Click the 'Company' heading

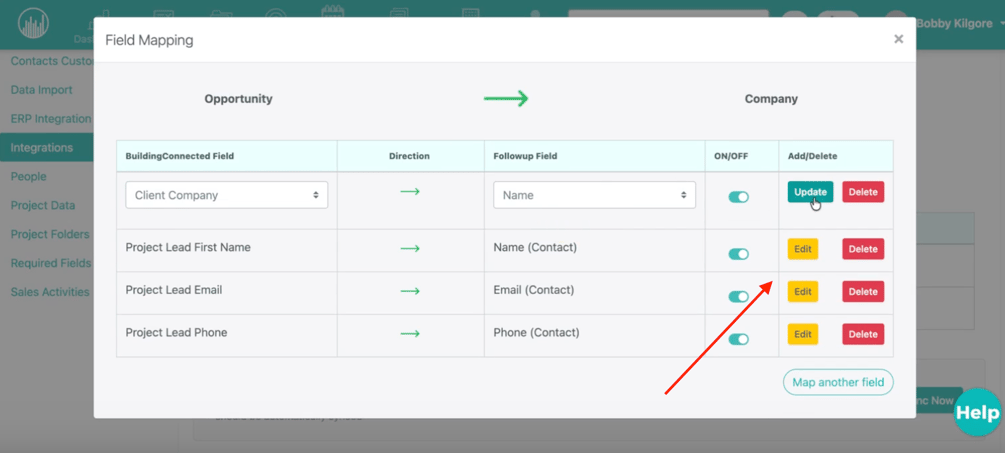771,99
